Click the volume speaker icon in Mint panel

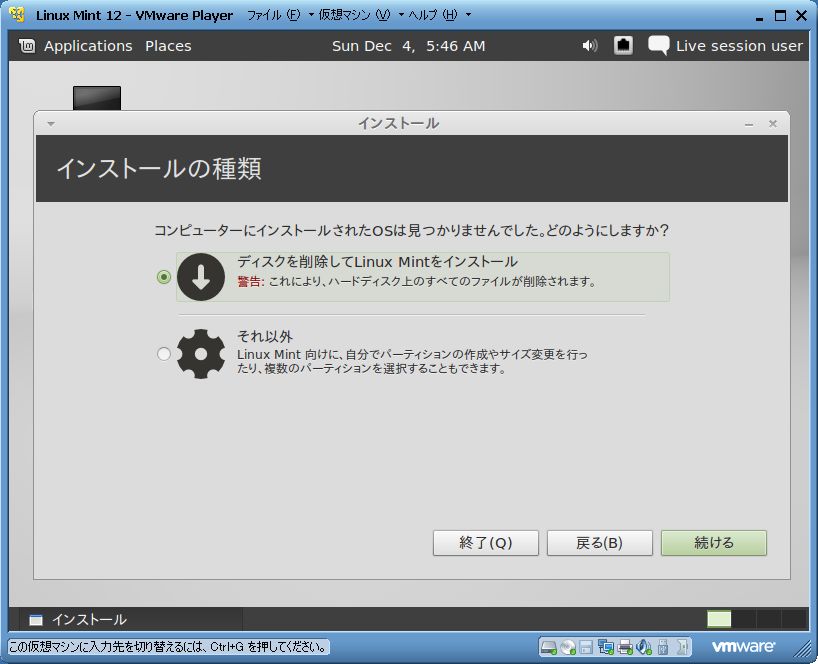pos(590,46)
